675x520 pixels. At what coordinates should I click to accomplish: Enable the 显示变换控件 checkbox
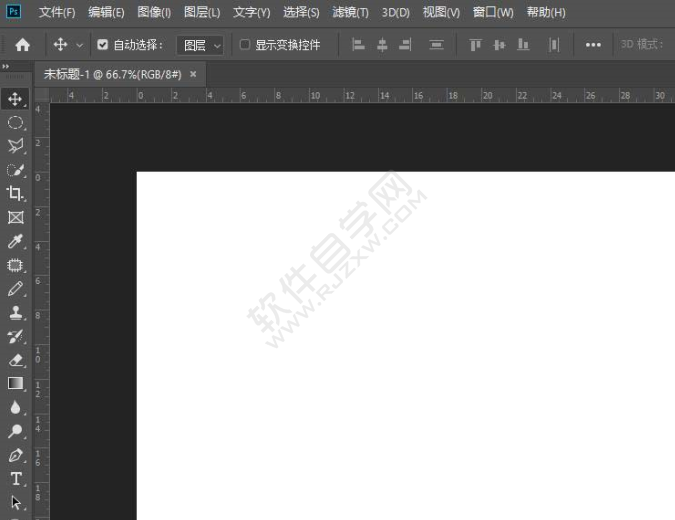point(245,45)
